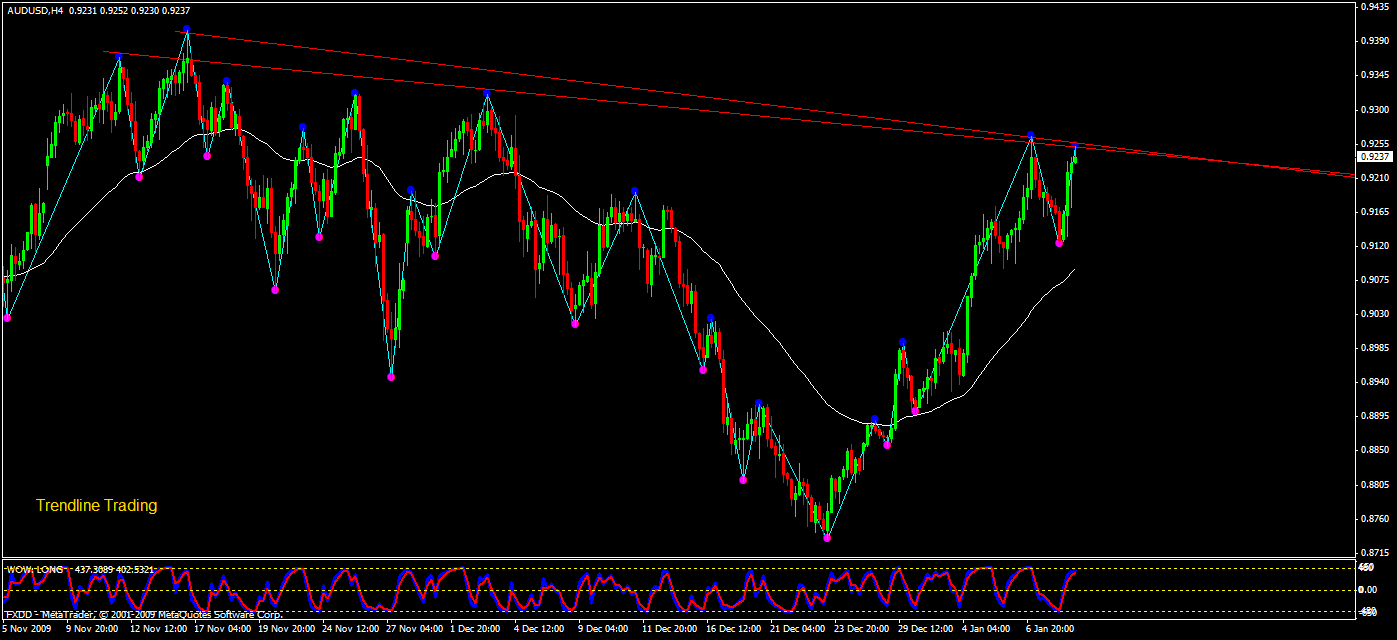Click the current price tag 0.9237
Viewport: 1397px width, 640px height.
pos(1375,156)
